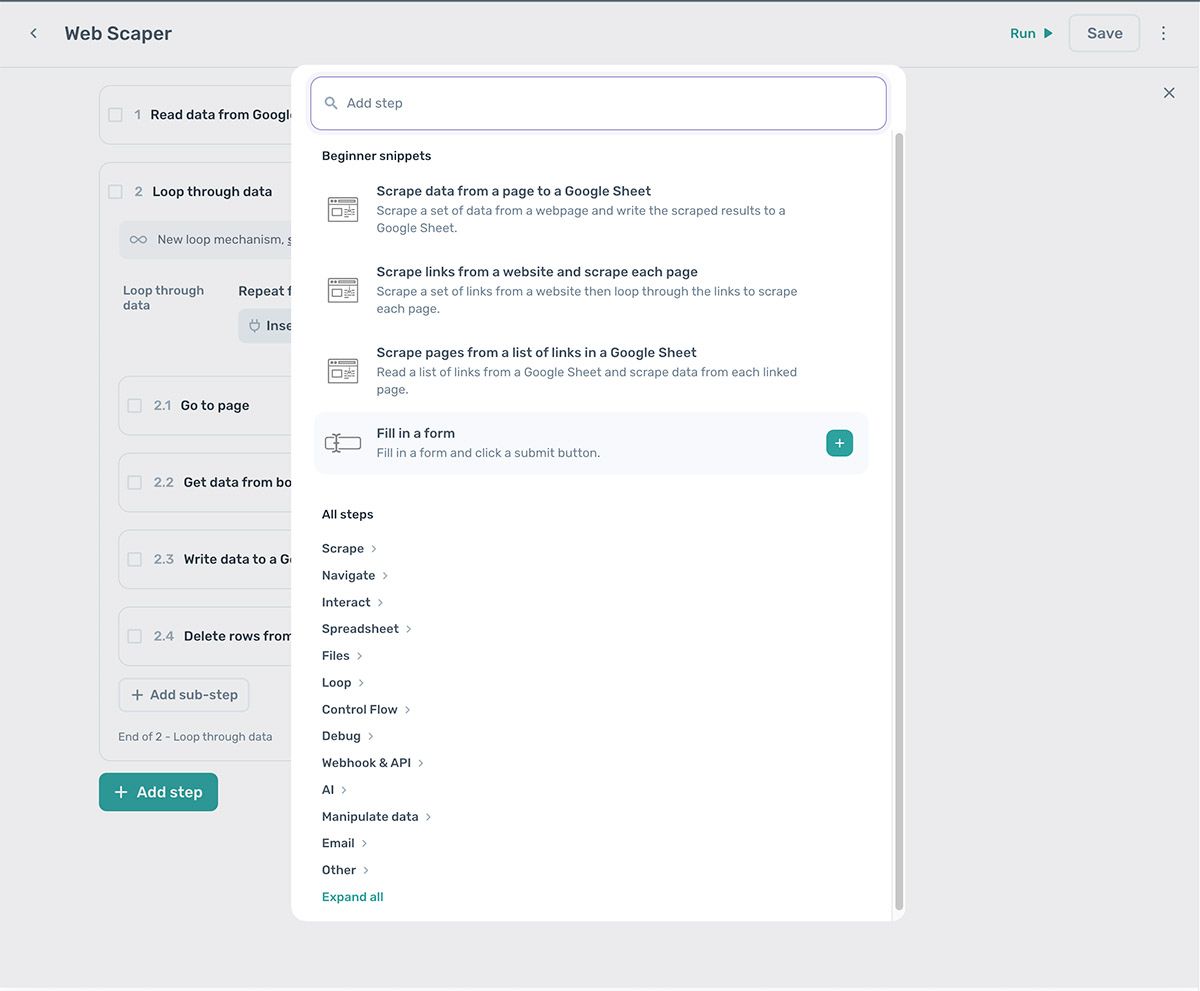
Task: Choose the Fill in a form snippet
Action: 591,443
